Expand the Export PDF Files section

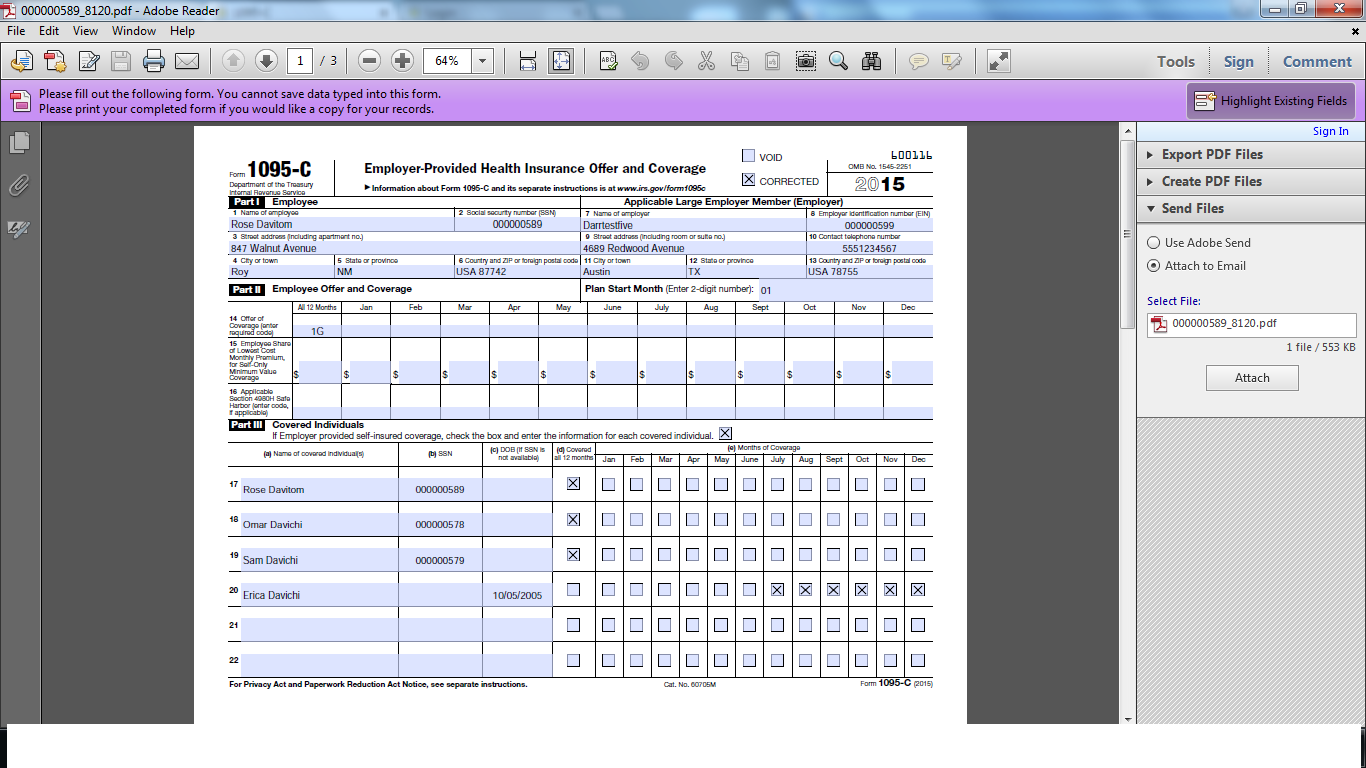tap(1211, 155)
